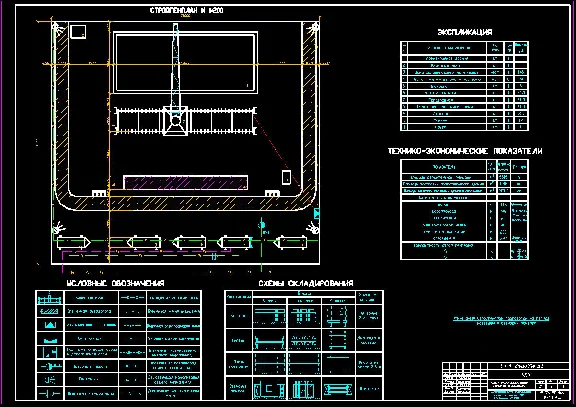Image resolution: width=576 pixels, height=407 pixels.
Task: Click the ТЕХНИКО-ЭКОНОМИЧЕСКИЕ ПОКАЗАТЕЛИ heading
Action: (465, 151)
